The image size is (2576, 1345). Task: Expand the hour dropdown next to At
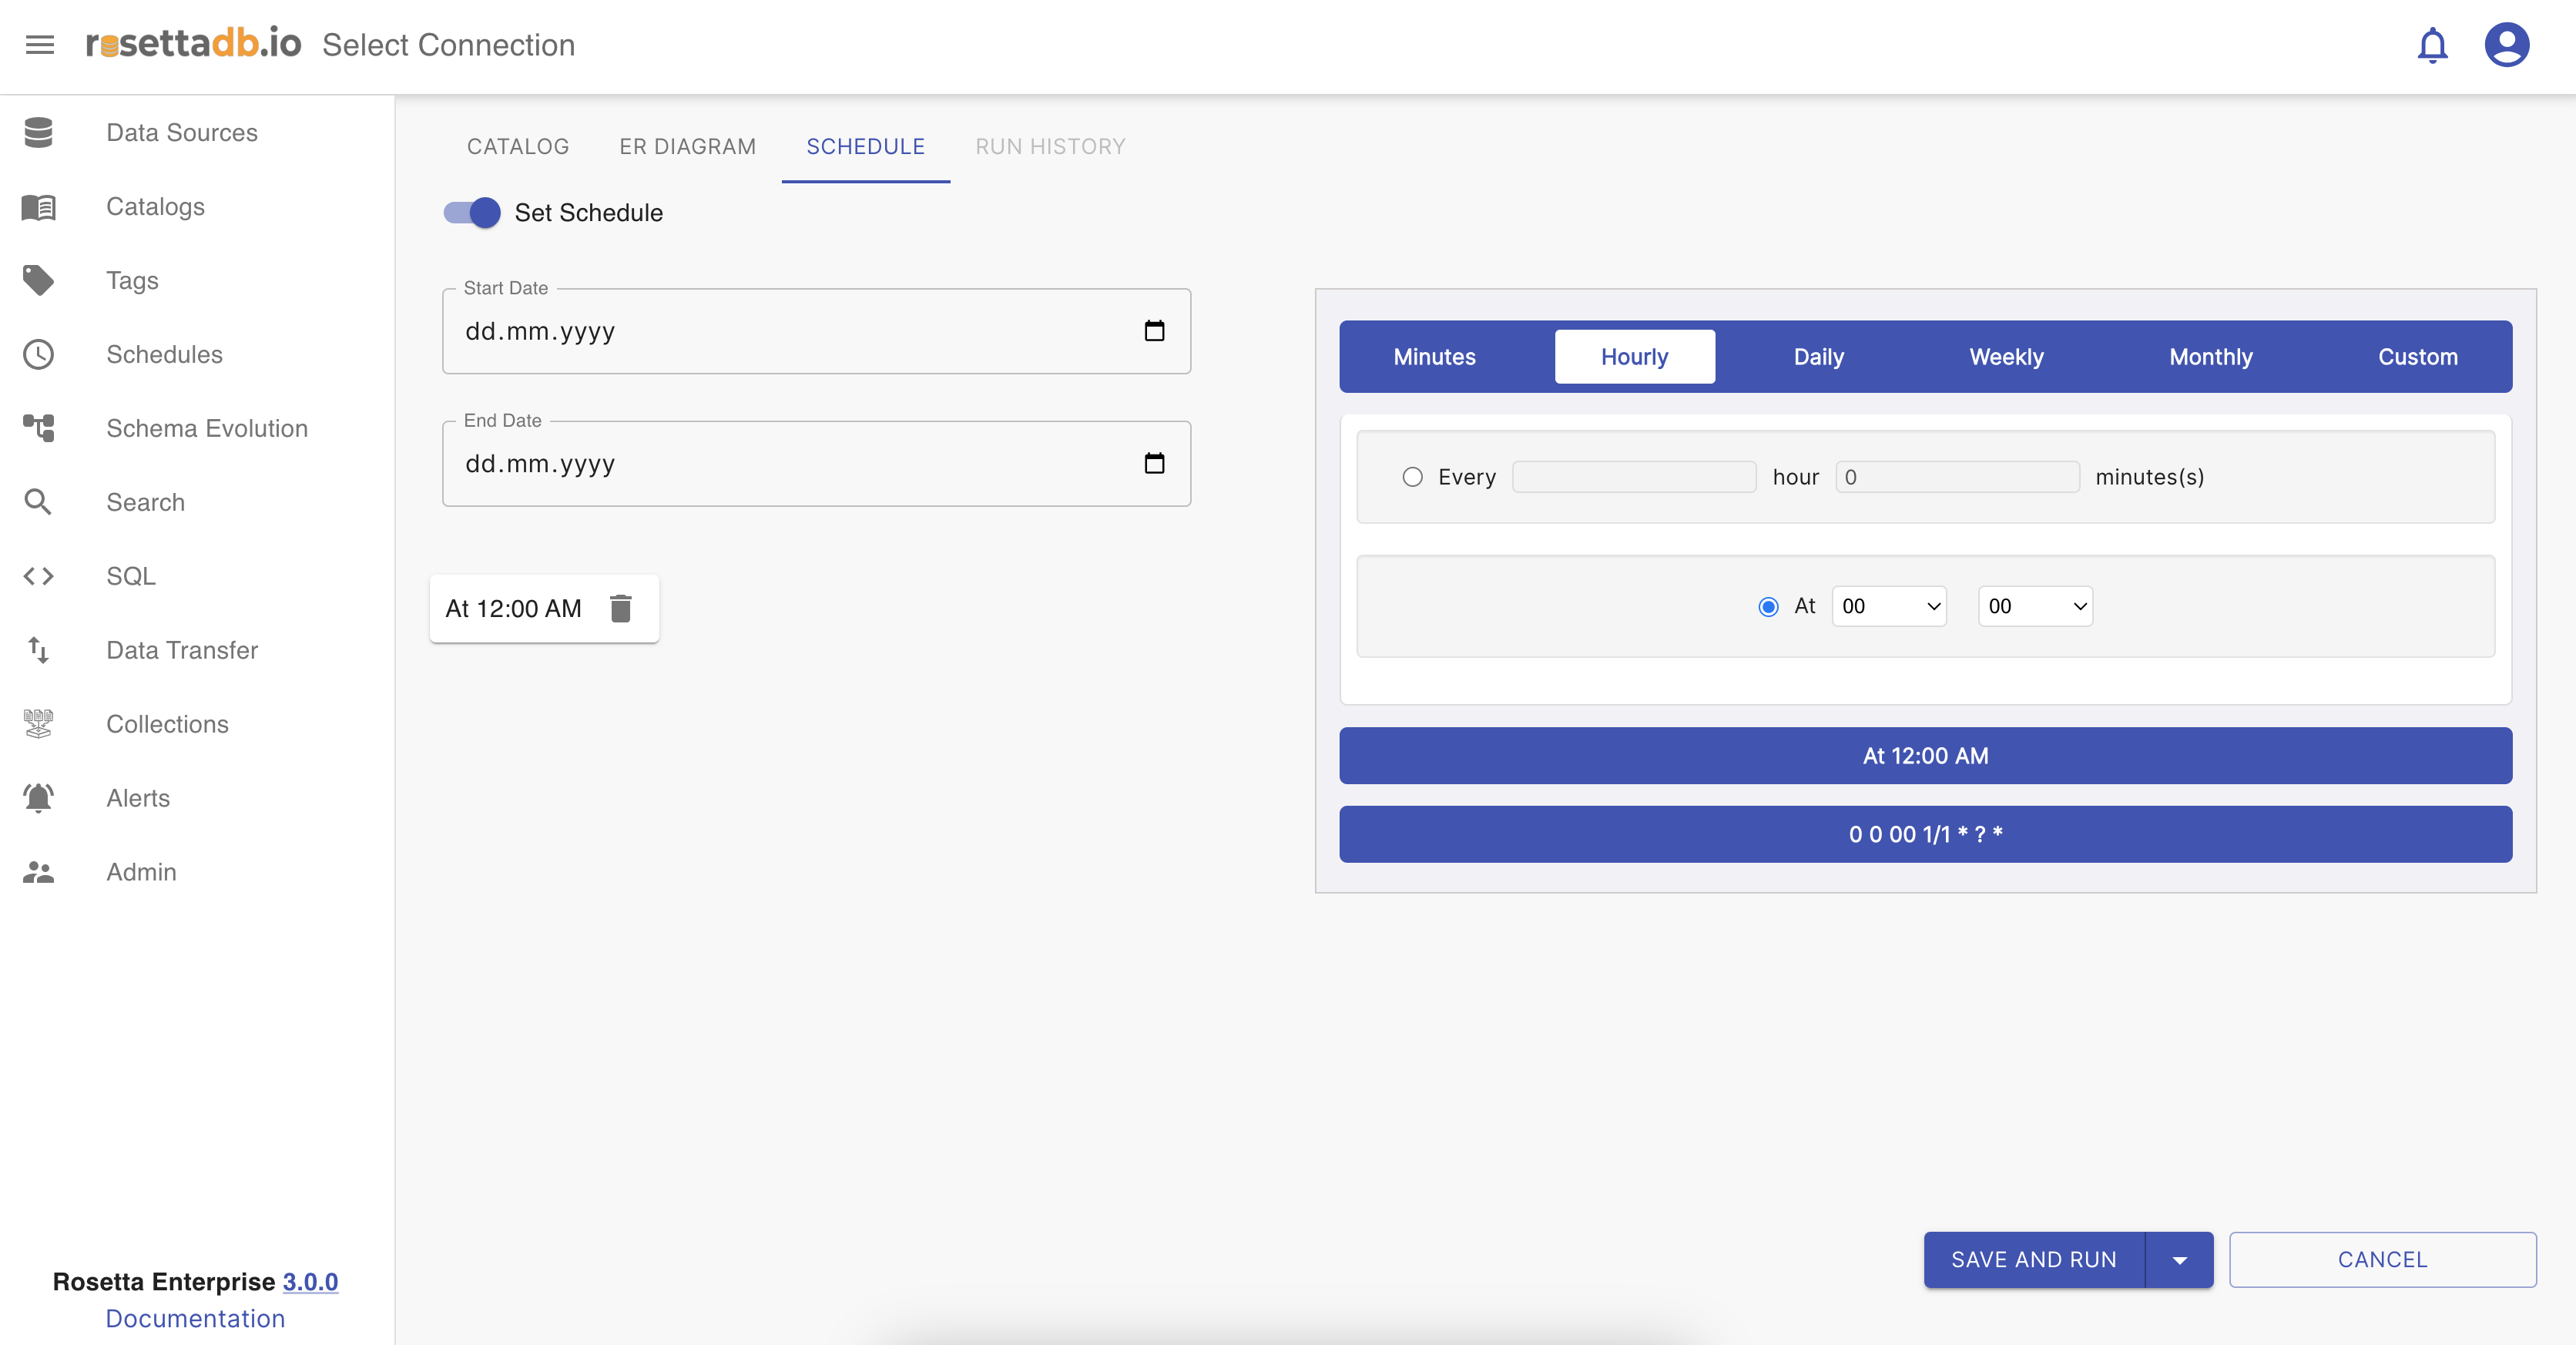(x=1888, y=606)
